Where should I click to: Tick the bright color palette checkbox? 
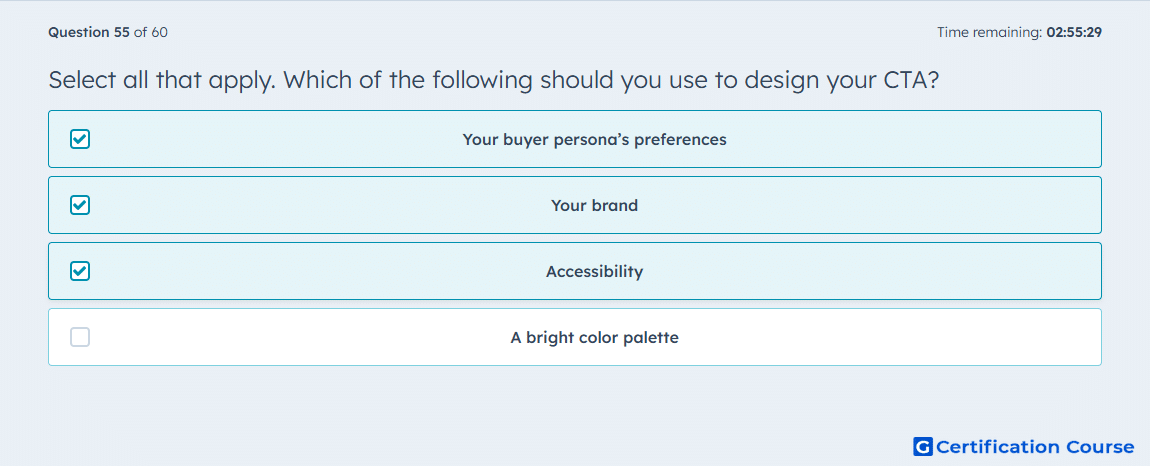pyautogui.click(x=80, y=337)
